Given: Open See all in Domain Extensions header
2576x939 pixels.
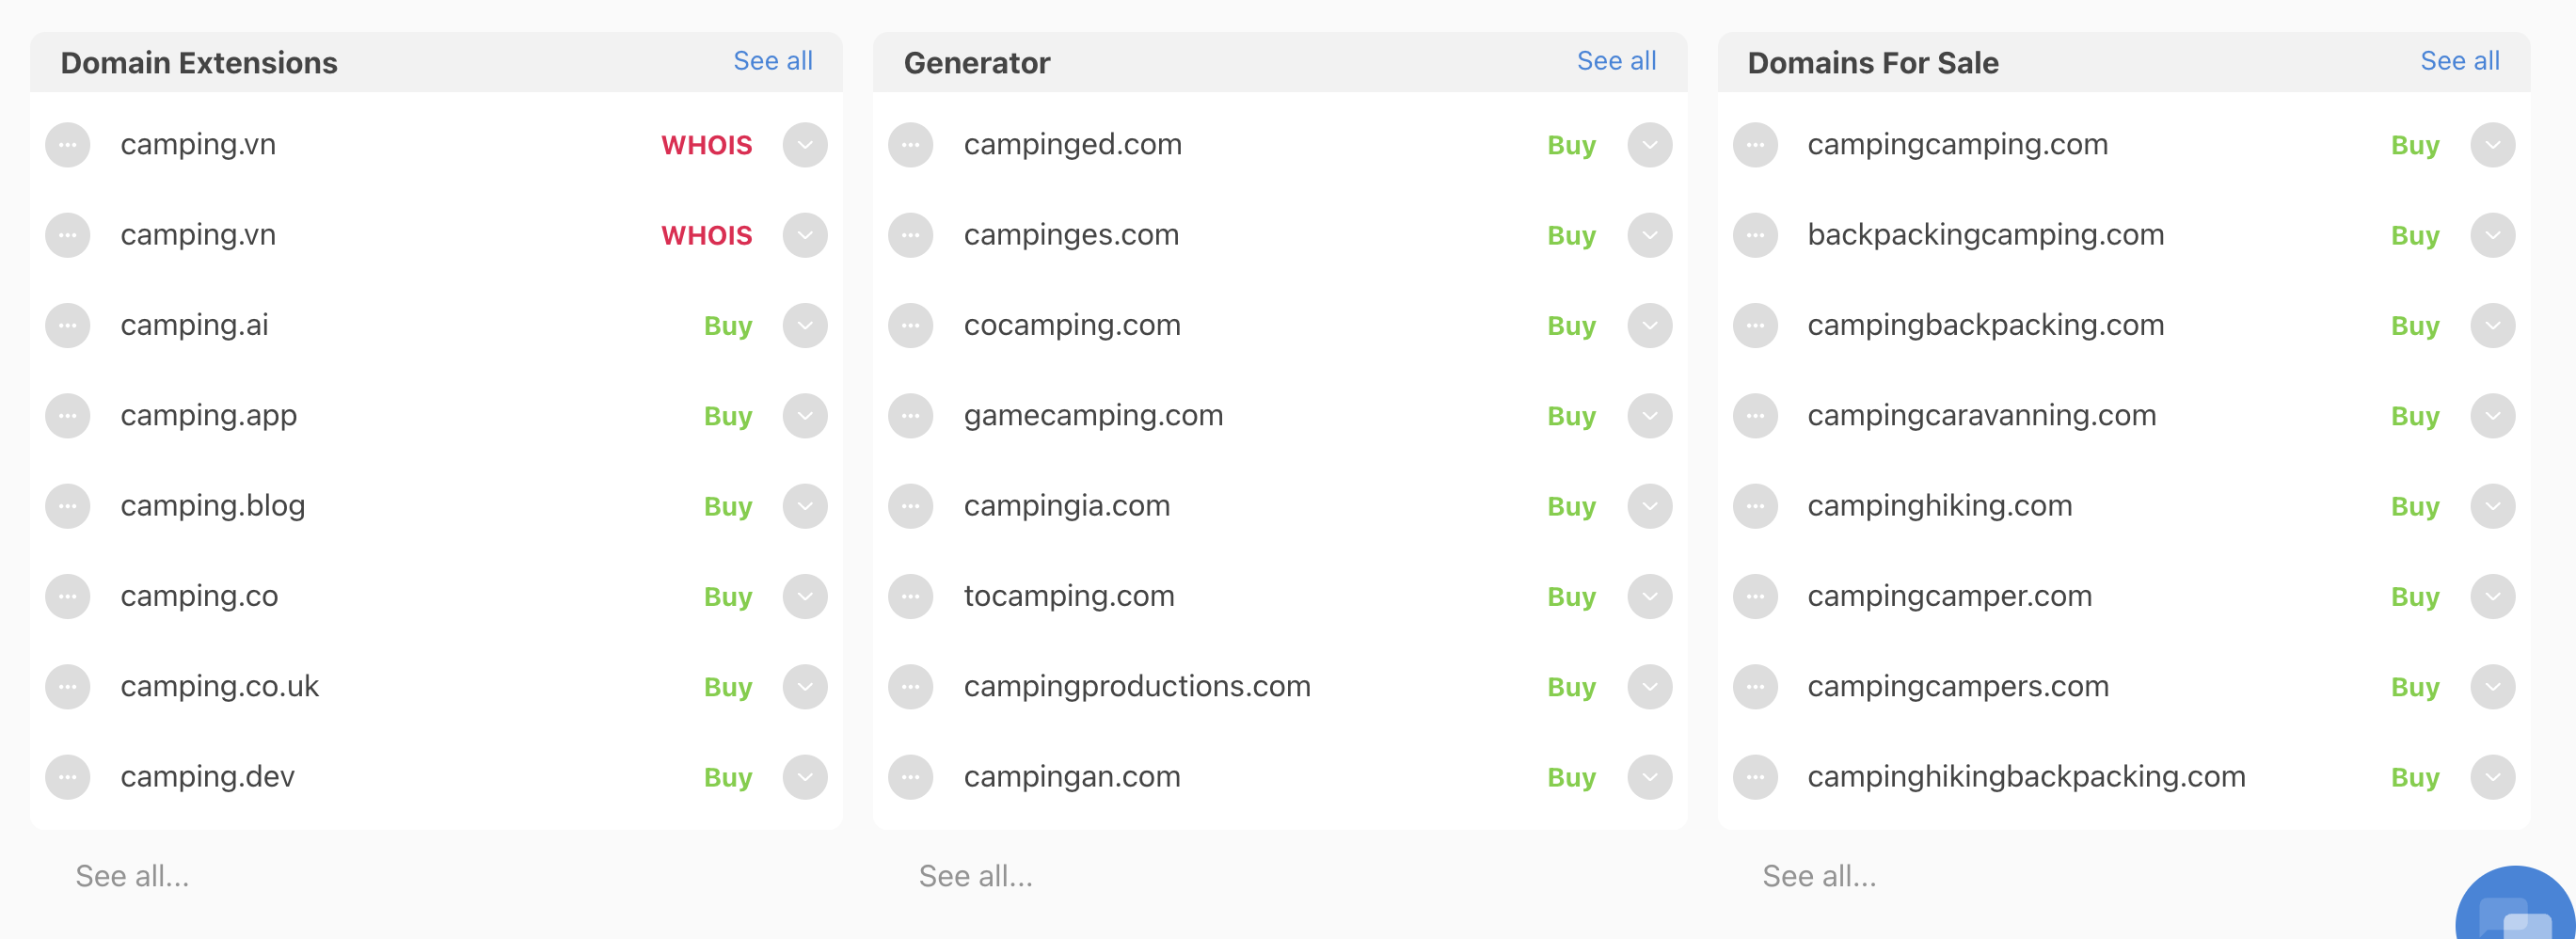Looking at the screenshot, I should (773, 61).
